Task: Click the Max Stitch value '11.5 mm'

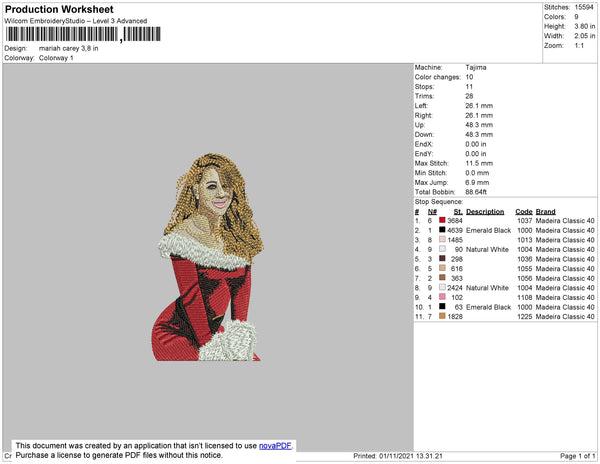Action: click(x=479, y=163)
